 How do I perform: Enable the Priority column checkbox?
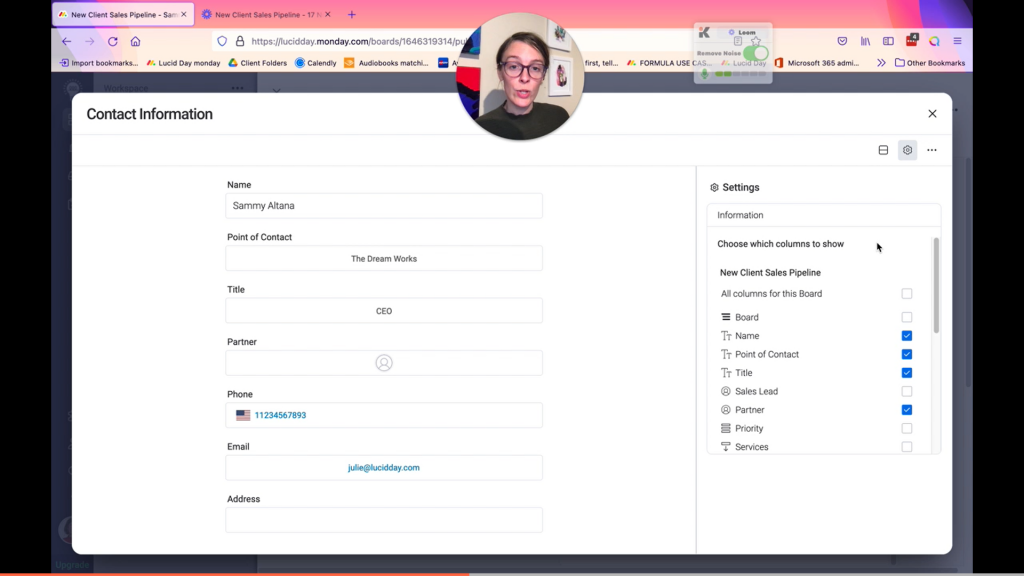[906, 428]
